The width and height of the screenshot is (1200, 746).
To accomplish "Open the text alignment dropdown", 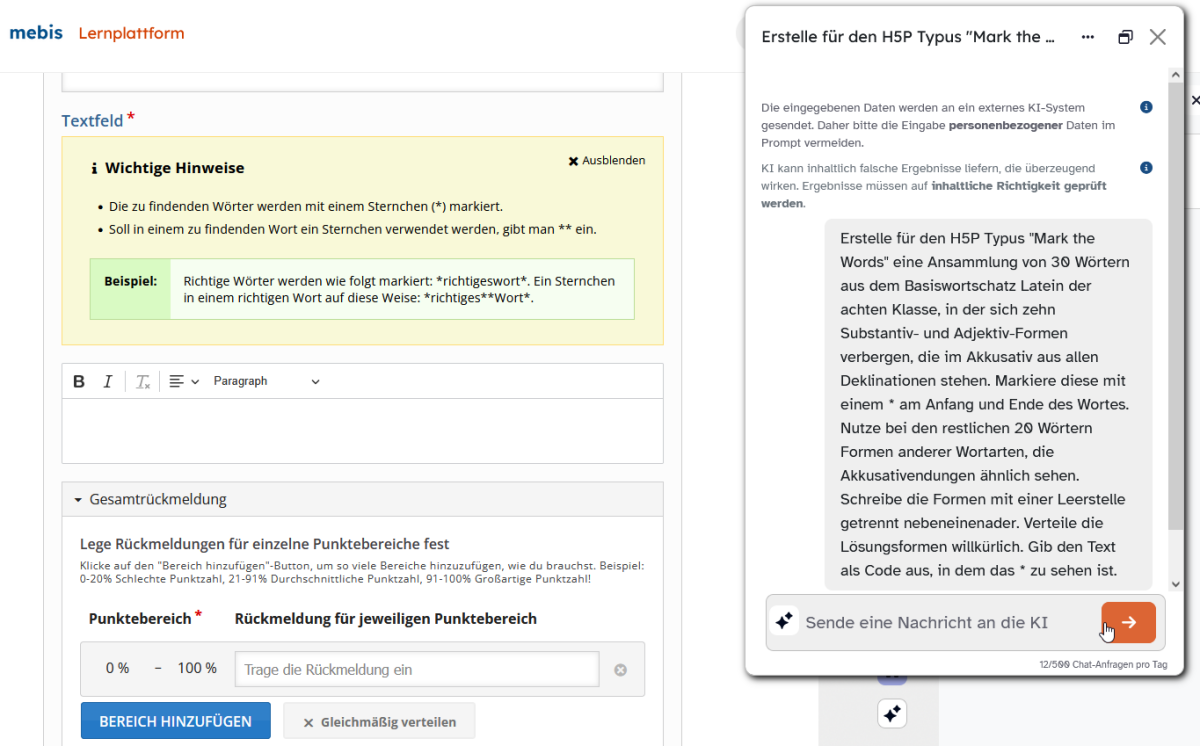I will pos(183,381).
